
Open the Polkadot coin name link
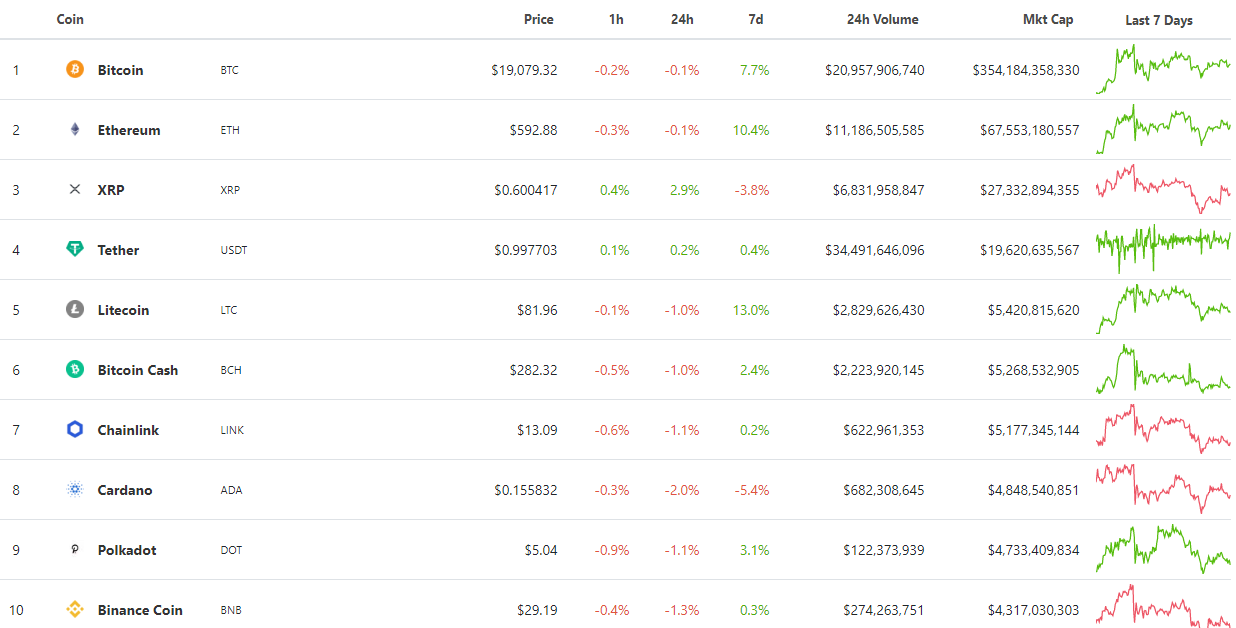(x=127, y=550)
